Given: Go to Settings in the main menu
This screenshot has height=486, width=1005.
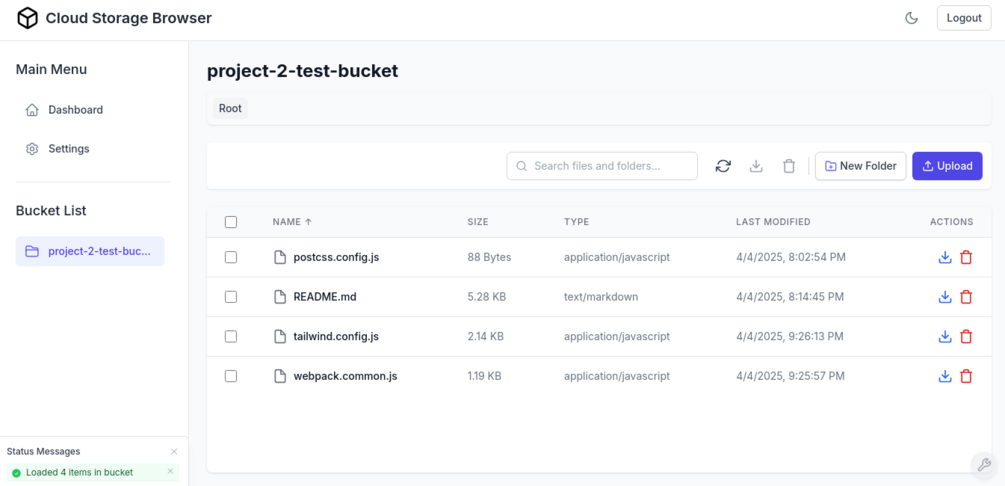Looking at the screenshot, I should point(68,149).
